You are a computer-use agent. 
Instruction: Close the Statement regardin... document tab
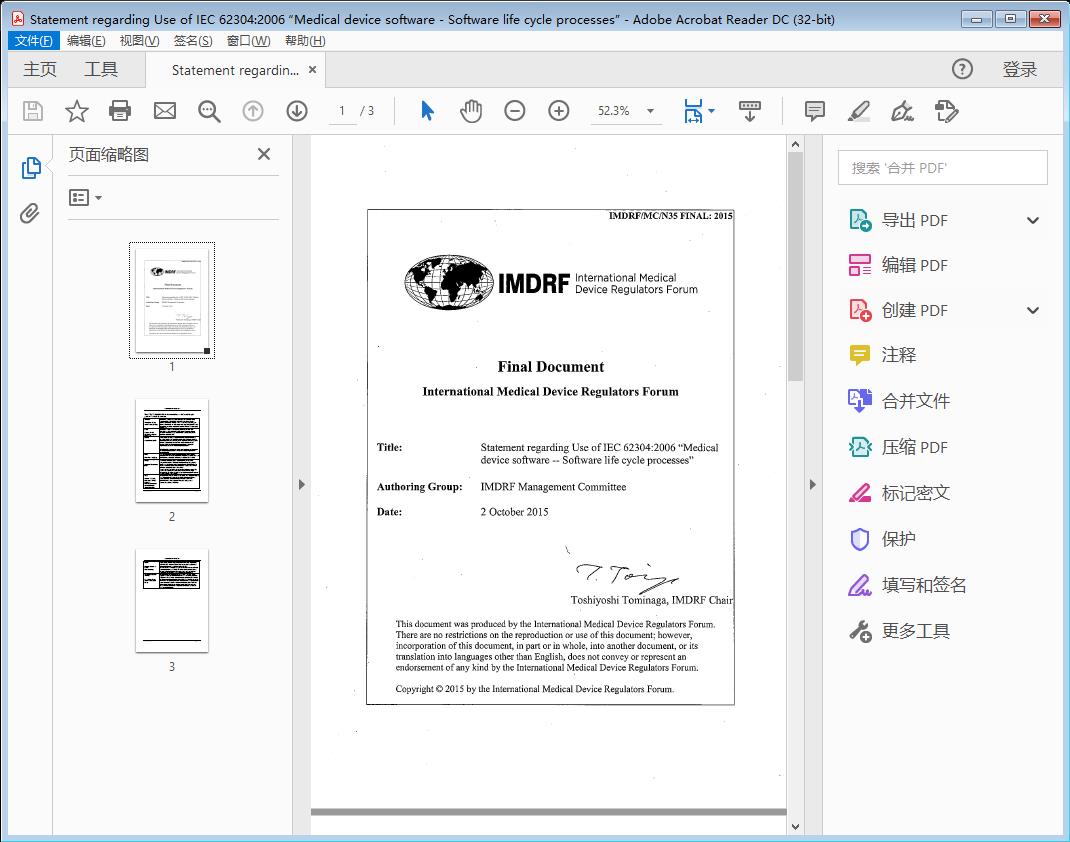coord(313,70)
